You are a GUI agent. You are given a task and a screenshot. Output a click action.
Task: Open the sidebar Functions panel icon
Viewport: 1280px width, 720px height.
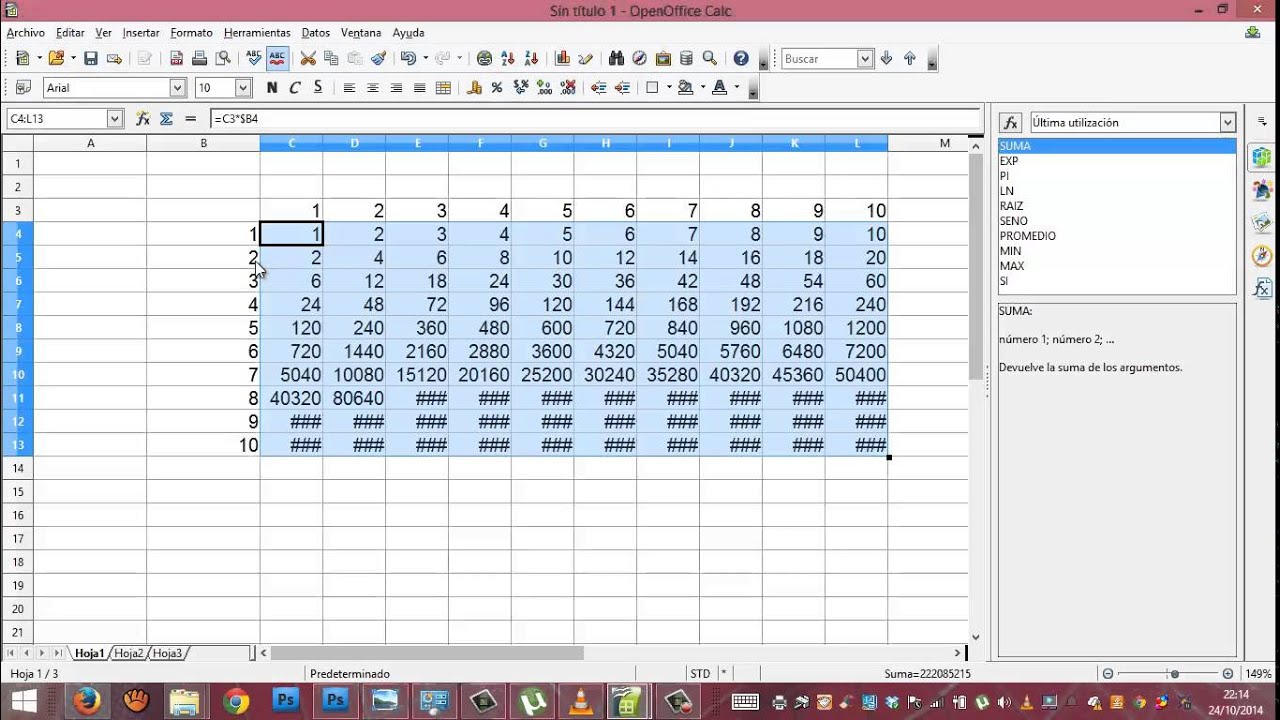point(1263,288)
